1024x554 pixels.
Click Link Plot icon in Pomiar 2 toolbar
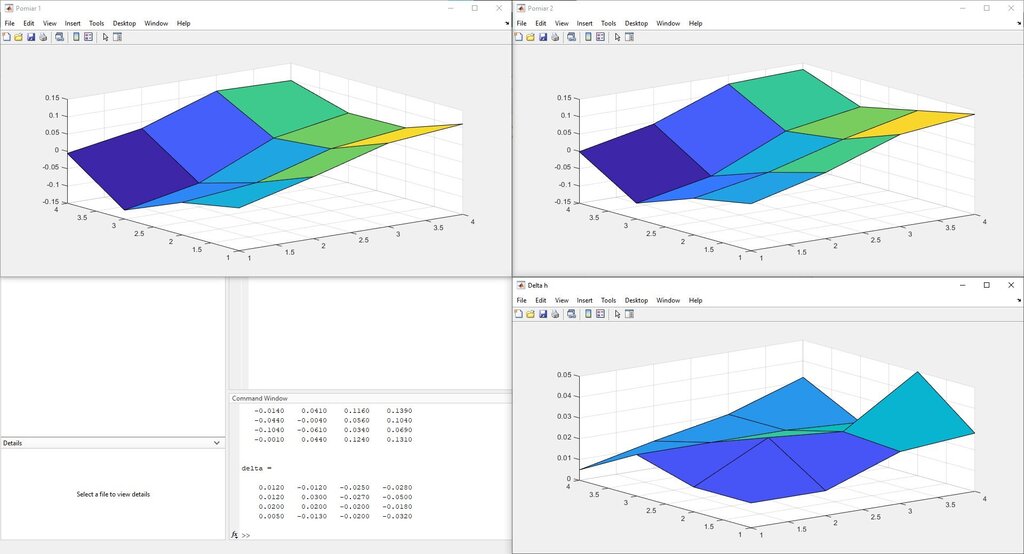coord(571,37)
